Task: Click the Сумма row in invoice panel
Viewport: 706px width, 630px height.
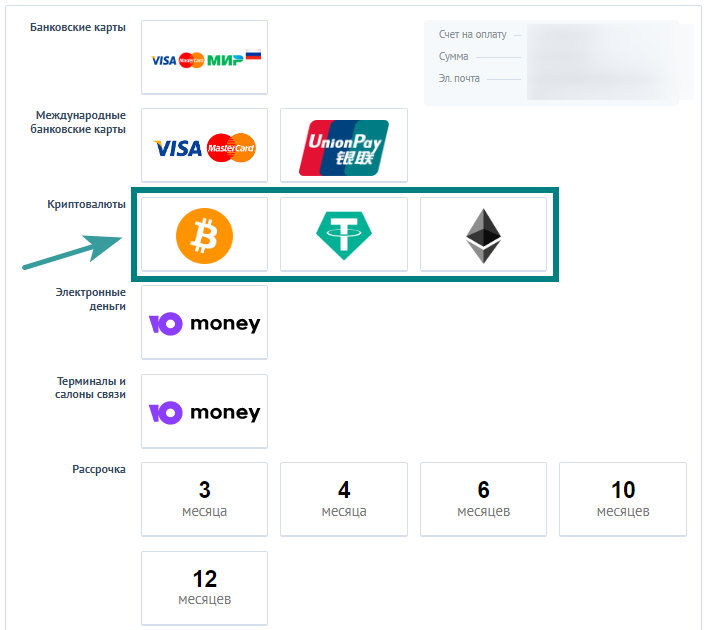Action: [x=558, y=57]
